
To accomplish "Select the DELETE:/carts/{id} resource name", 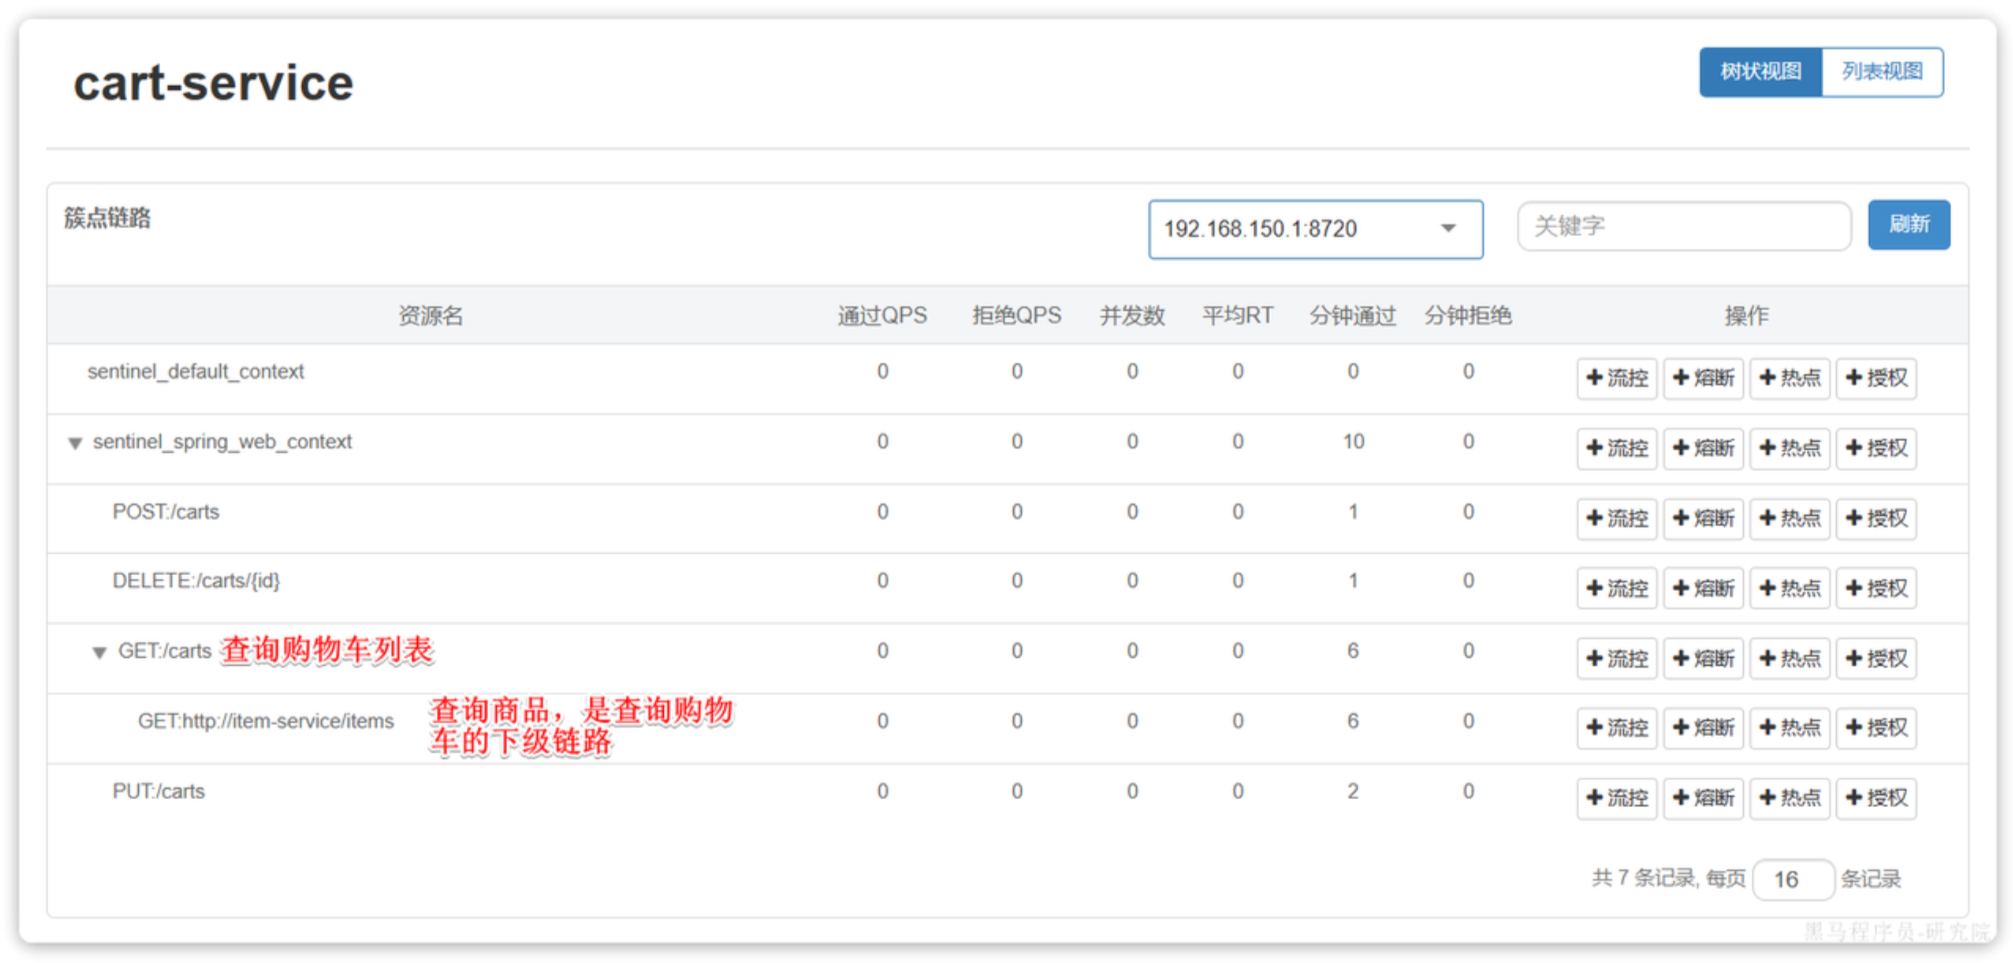I will [x=196, y=581].
